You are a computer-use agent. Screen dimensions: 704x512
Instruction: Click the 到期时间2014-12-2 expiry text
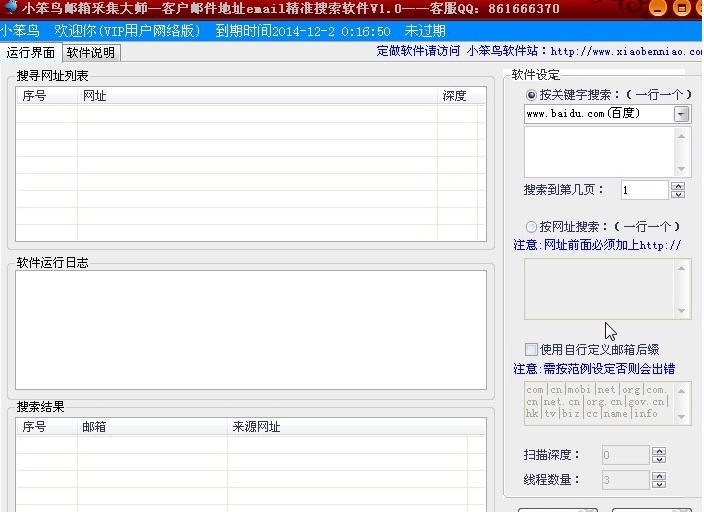(303, 31)
